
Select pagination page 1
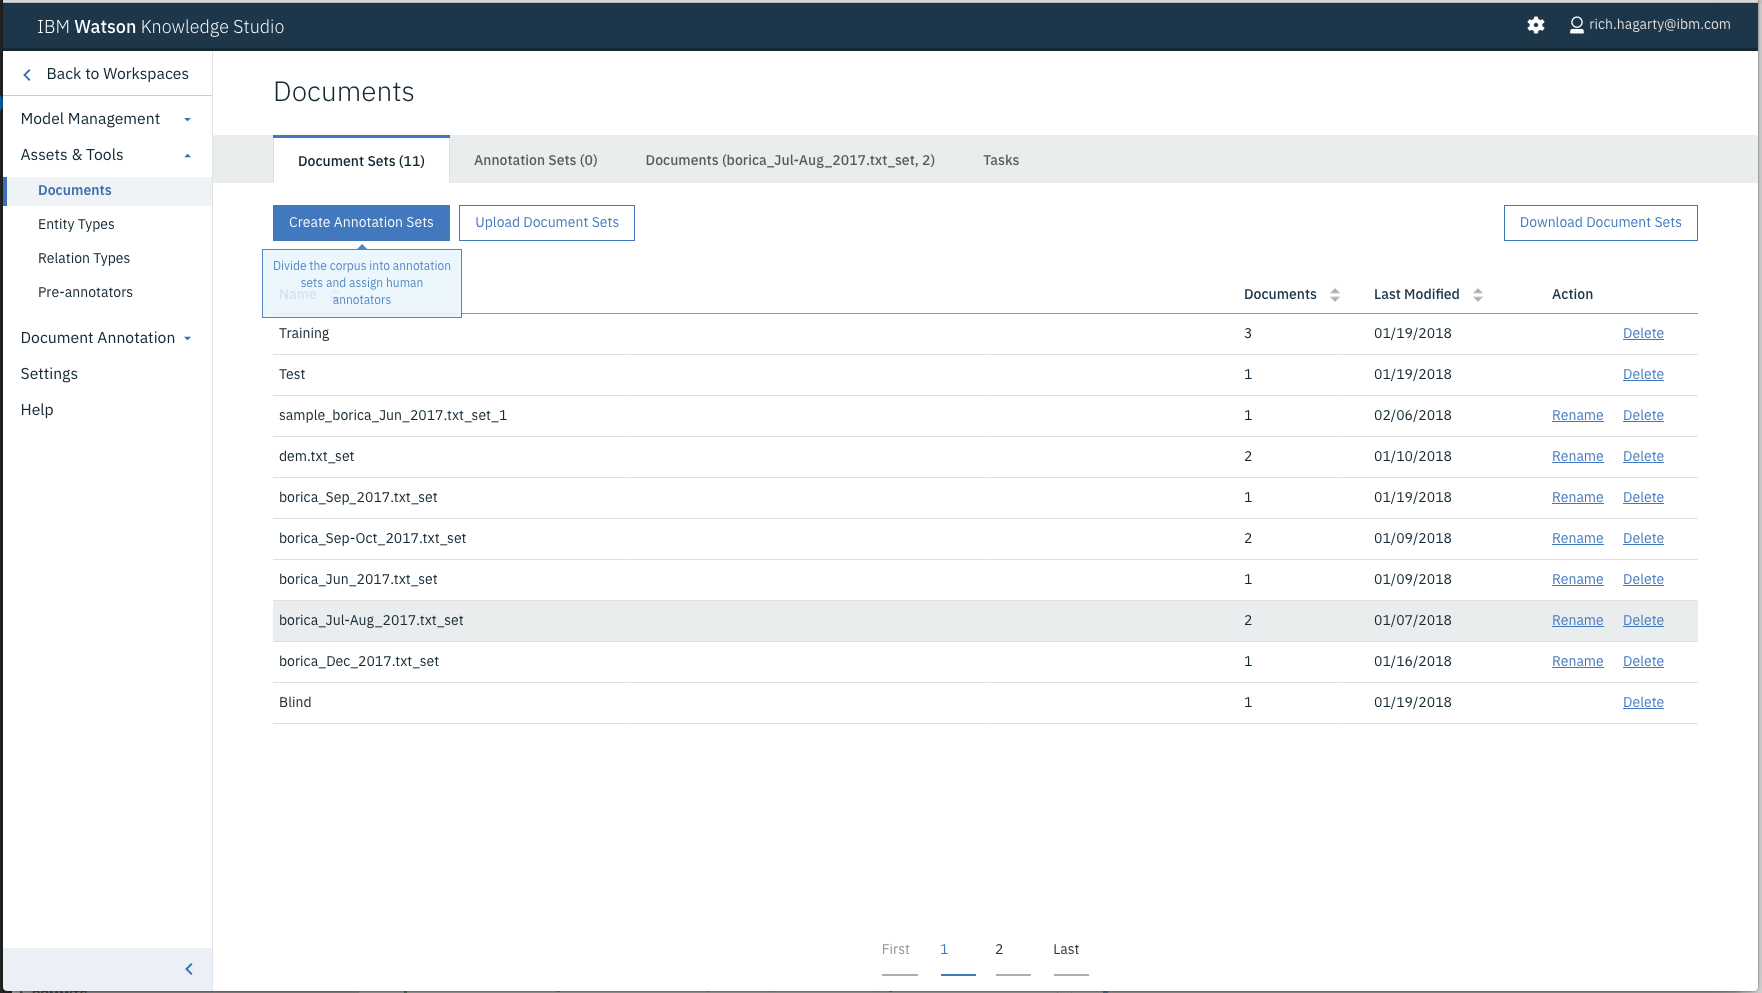point(944,950)
